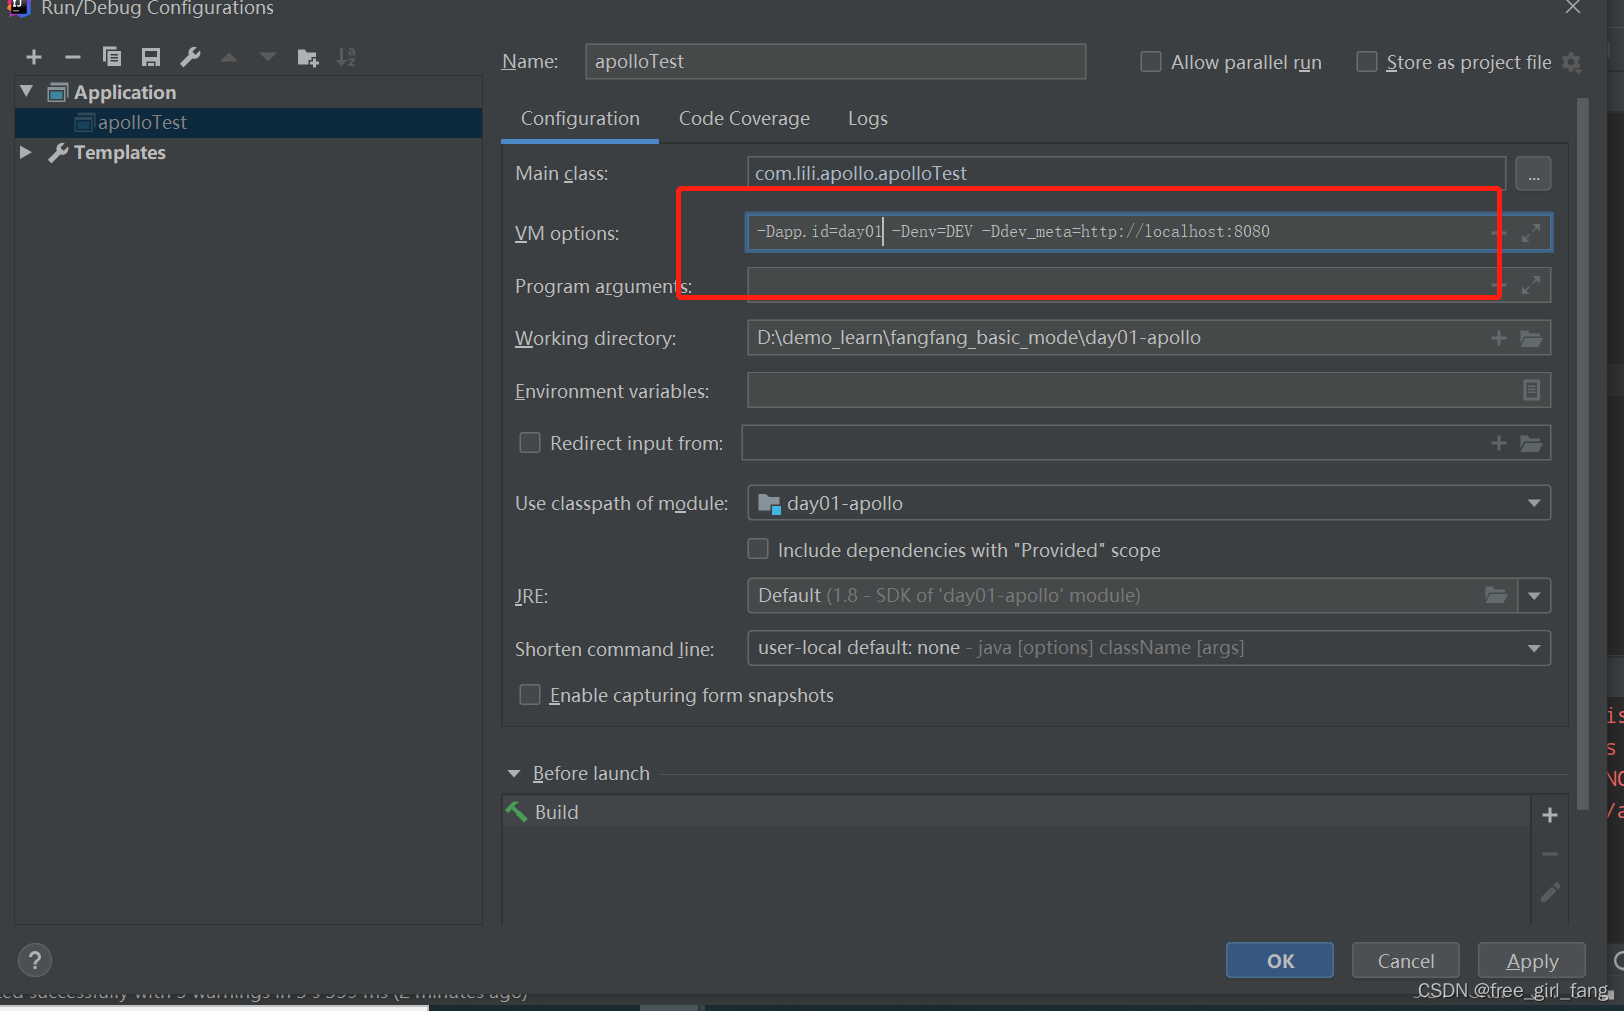
Task: Edit the Before launch task pencil
Action: [1550, 892]
